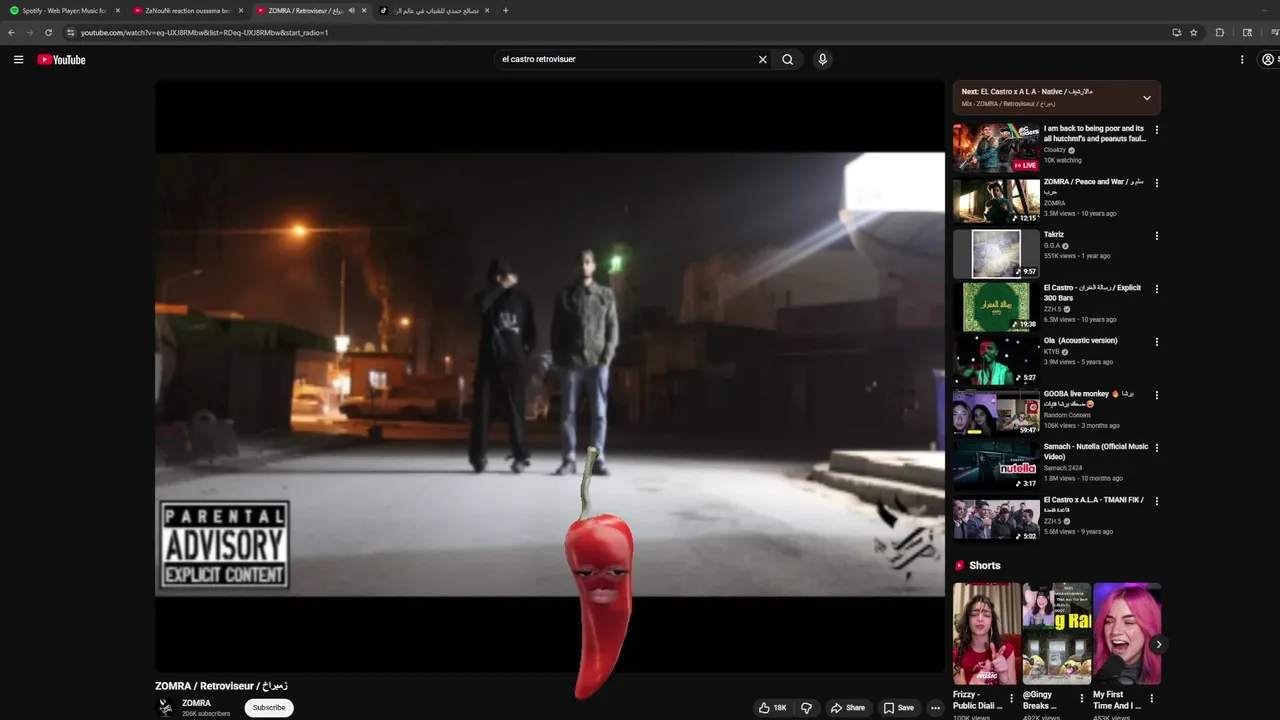Click the Share button
The width and height of the screenshot is (1280, 720).
[847, 707]
